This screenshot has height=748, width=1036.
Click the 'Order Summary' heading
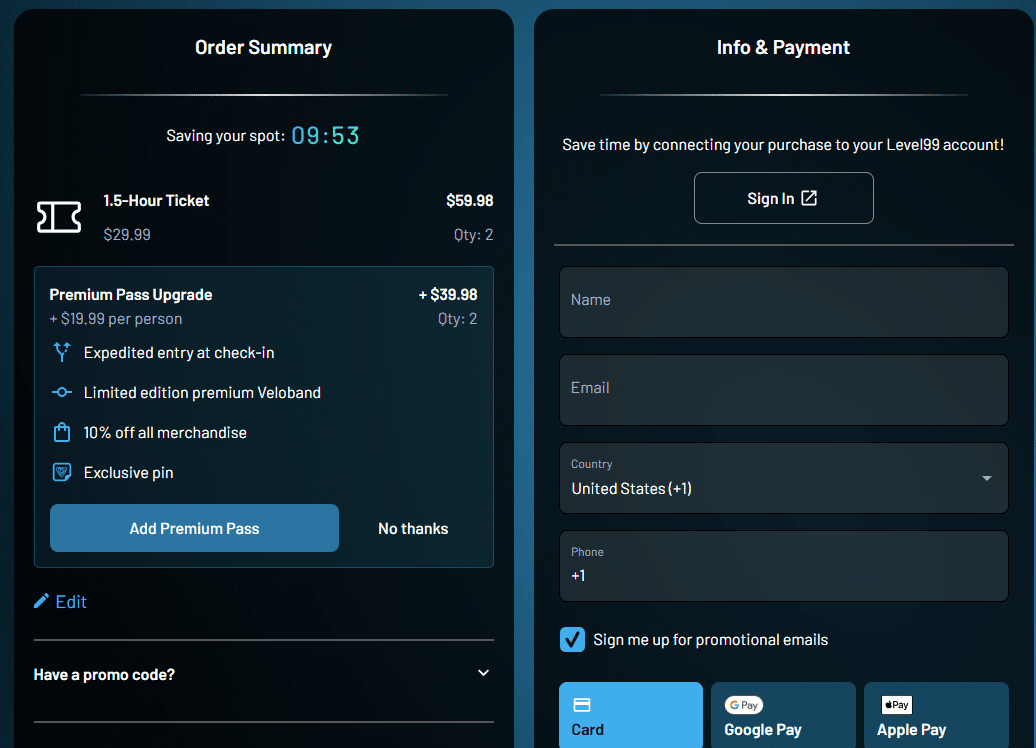(264, 48)
